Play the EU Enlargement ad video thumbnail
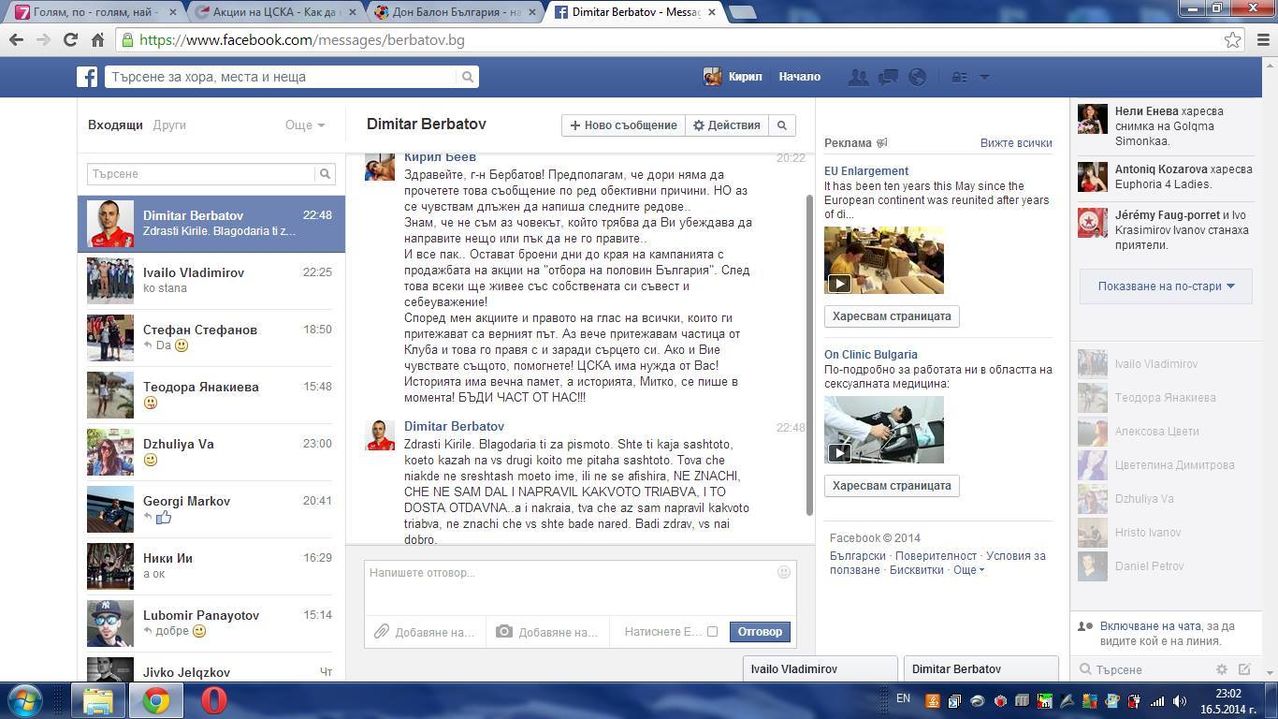Screen dimensions: 1278x719 (x=883, y=260)
